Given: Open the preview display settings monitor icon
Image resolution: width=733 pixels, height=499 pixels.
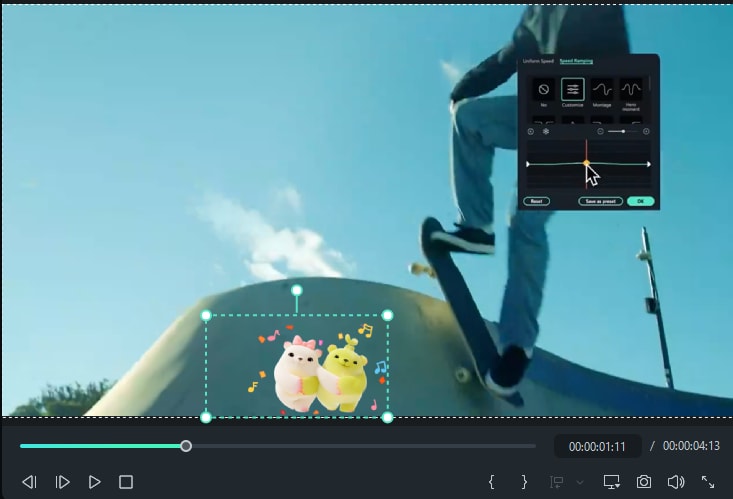Looking at the screenshot, I should (x=611, y=482).
